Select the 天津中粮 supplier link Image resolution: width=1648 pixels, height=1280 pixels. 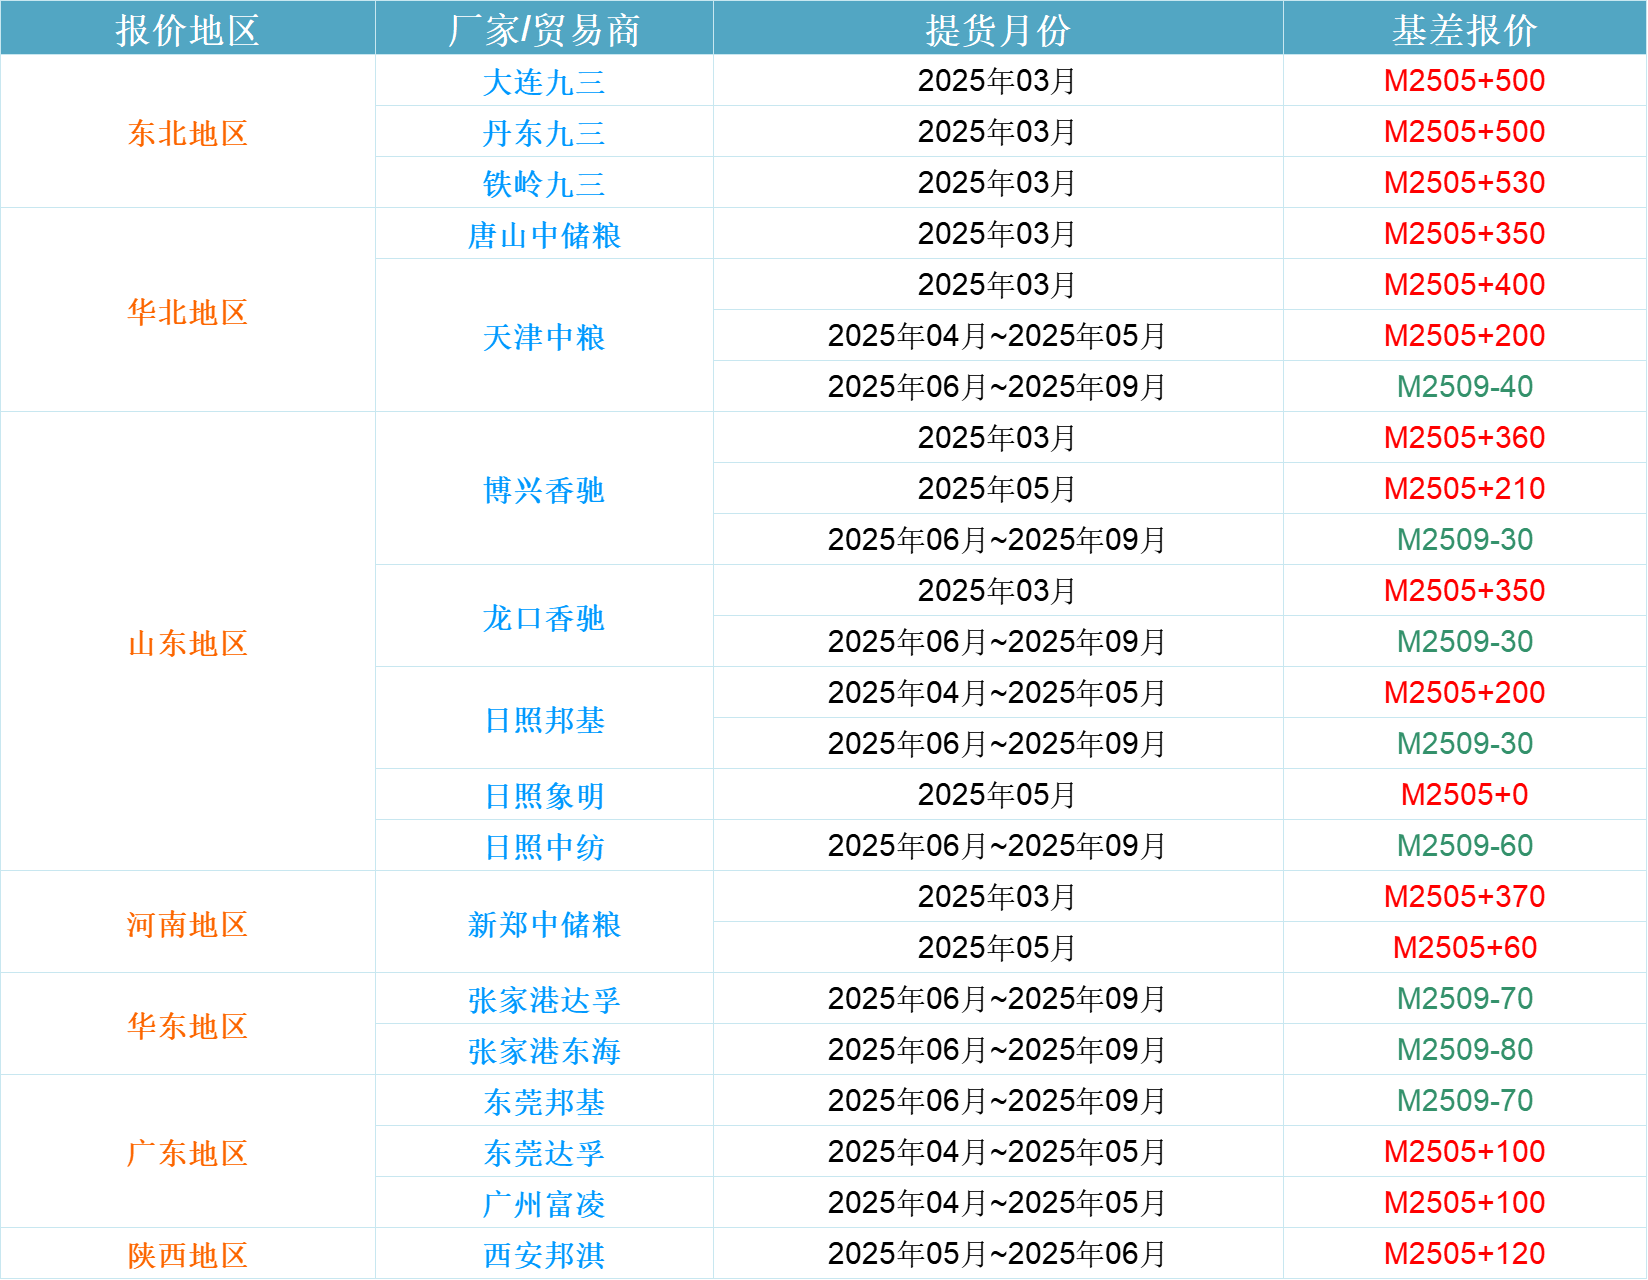click(x=544, y=337)
